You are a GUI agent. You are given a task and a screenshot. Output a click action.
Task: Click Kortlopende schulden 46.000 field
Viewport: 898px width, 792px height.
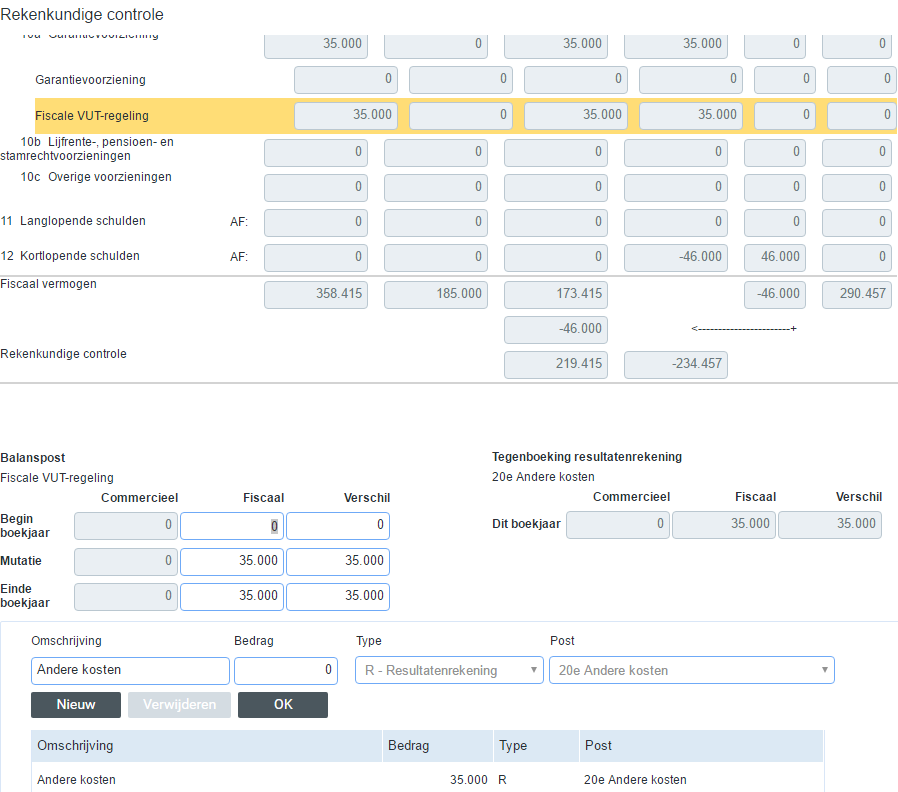(775, 257)
